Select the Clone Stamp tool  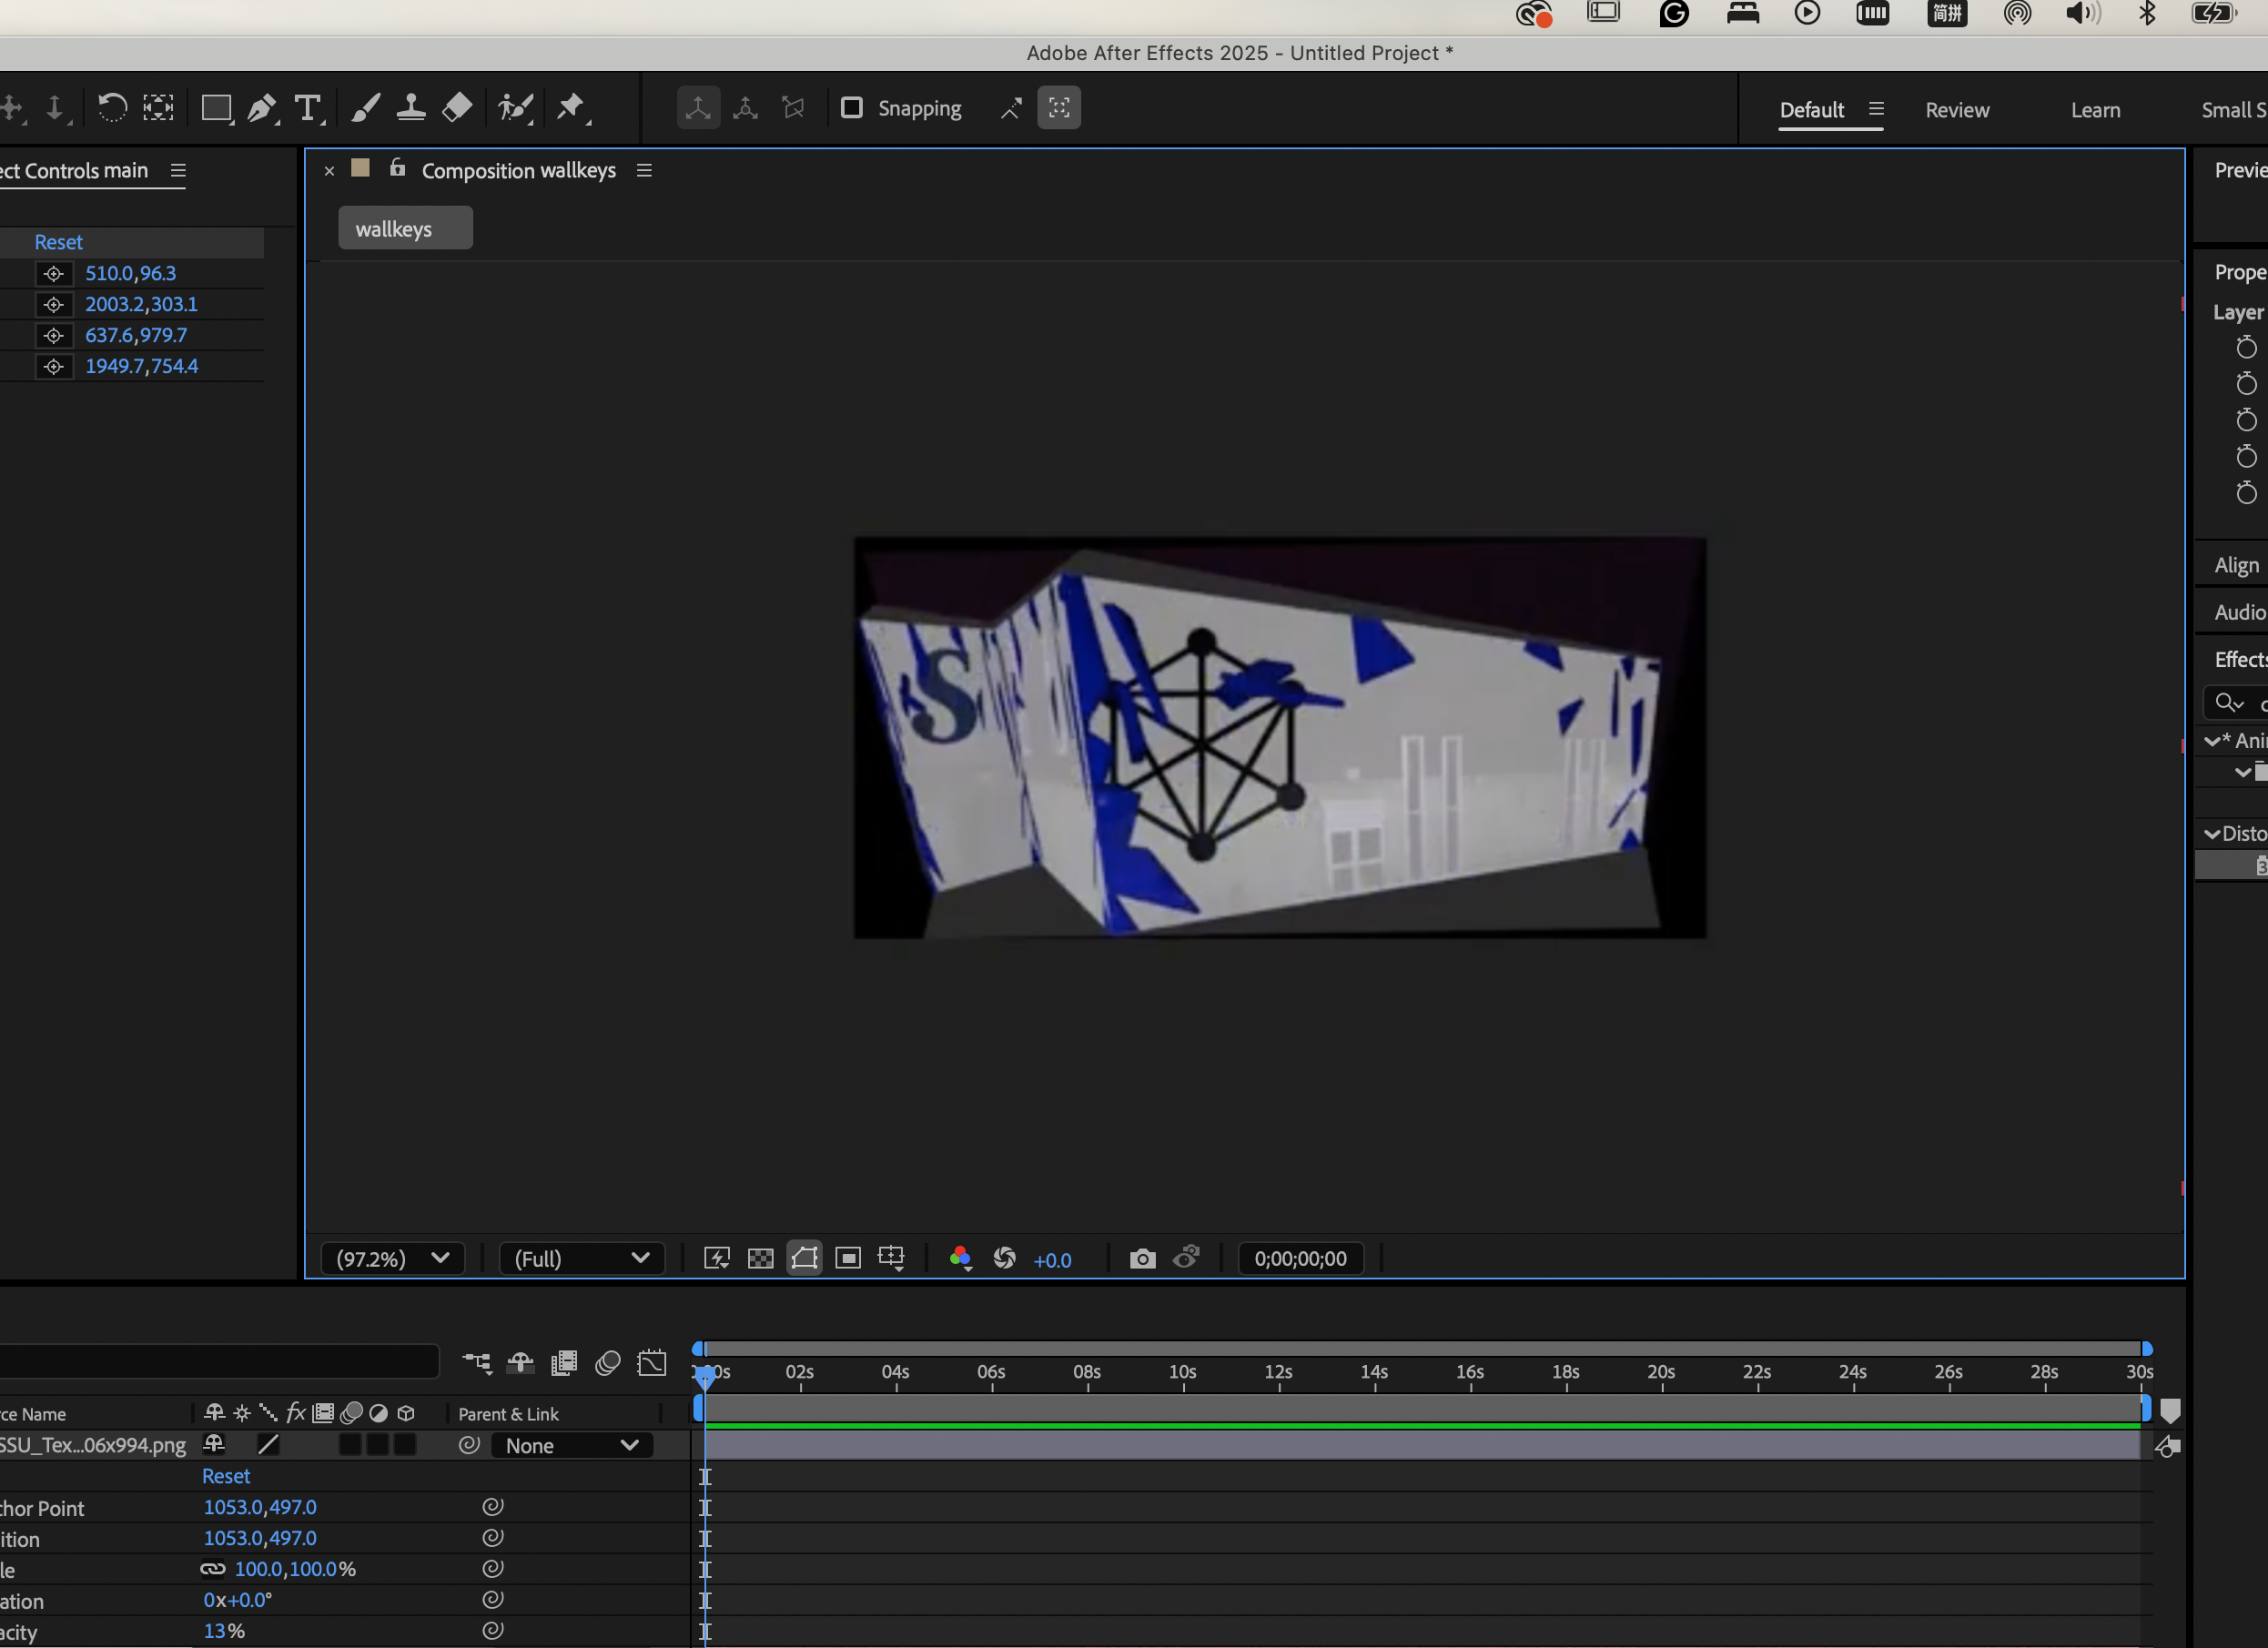click(x=411, y=108)
